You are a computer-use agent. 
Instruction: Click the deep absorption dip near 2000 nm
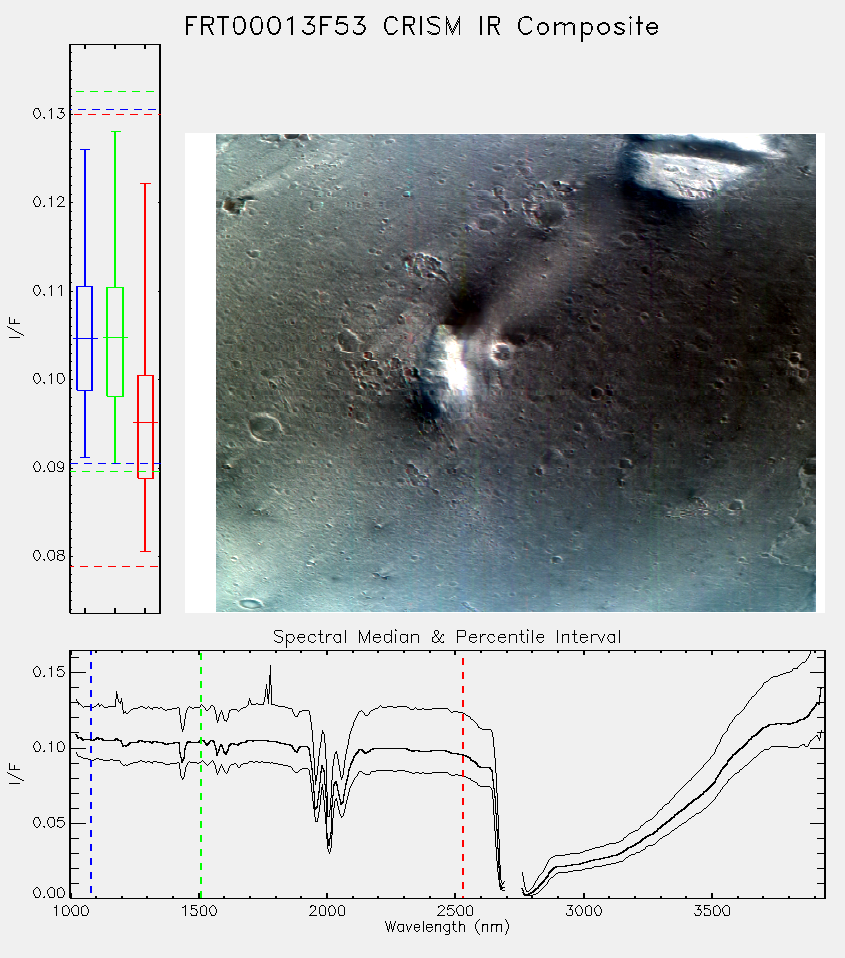coord(329,843)
